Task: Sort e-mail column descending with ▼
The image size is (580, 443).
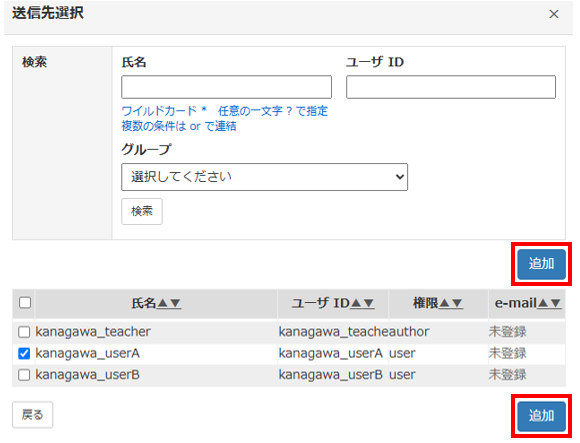Action: (x=556, y=304)
